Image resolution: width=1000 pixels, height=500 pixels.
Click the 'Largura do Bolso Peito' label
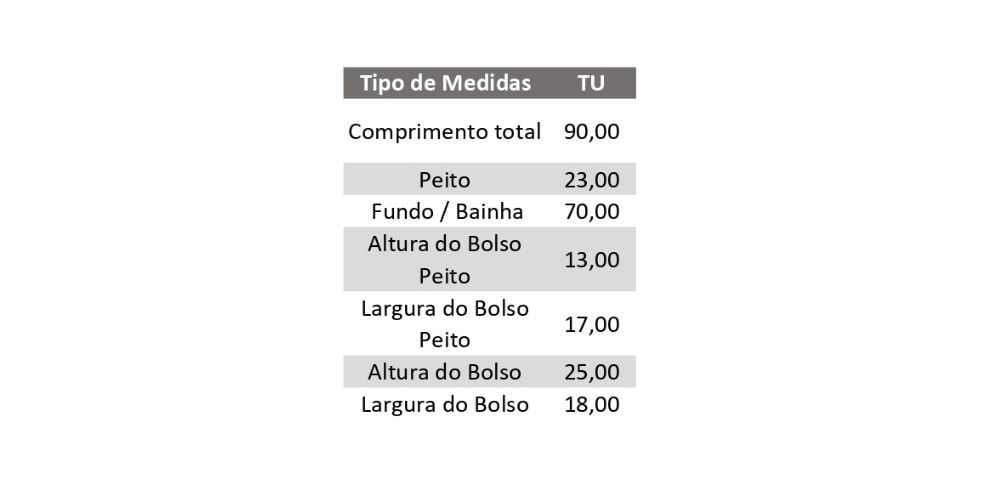[445, 324]
